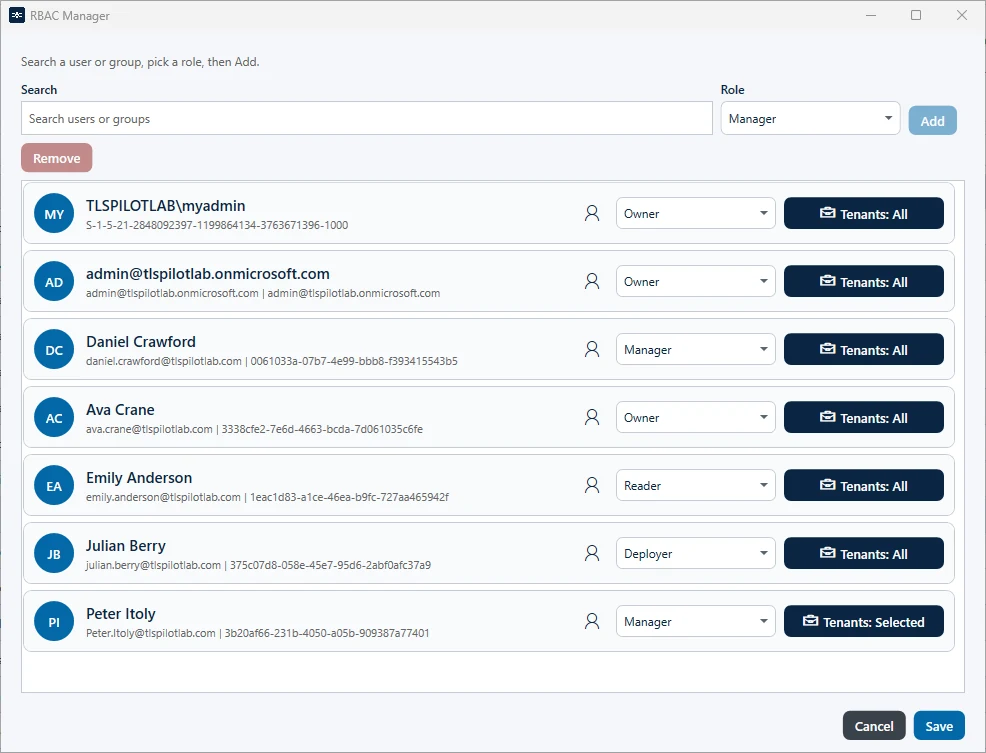Open Tenants: All for admin@tlspilotlab.onmicrosoft.com
The width and height of the screenshot is (986, 753).
point(863,281)
